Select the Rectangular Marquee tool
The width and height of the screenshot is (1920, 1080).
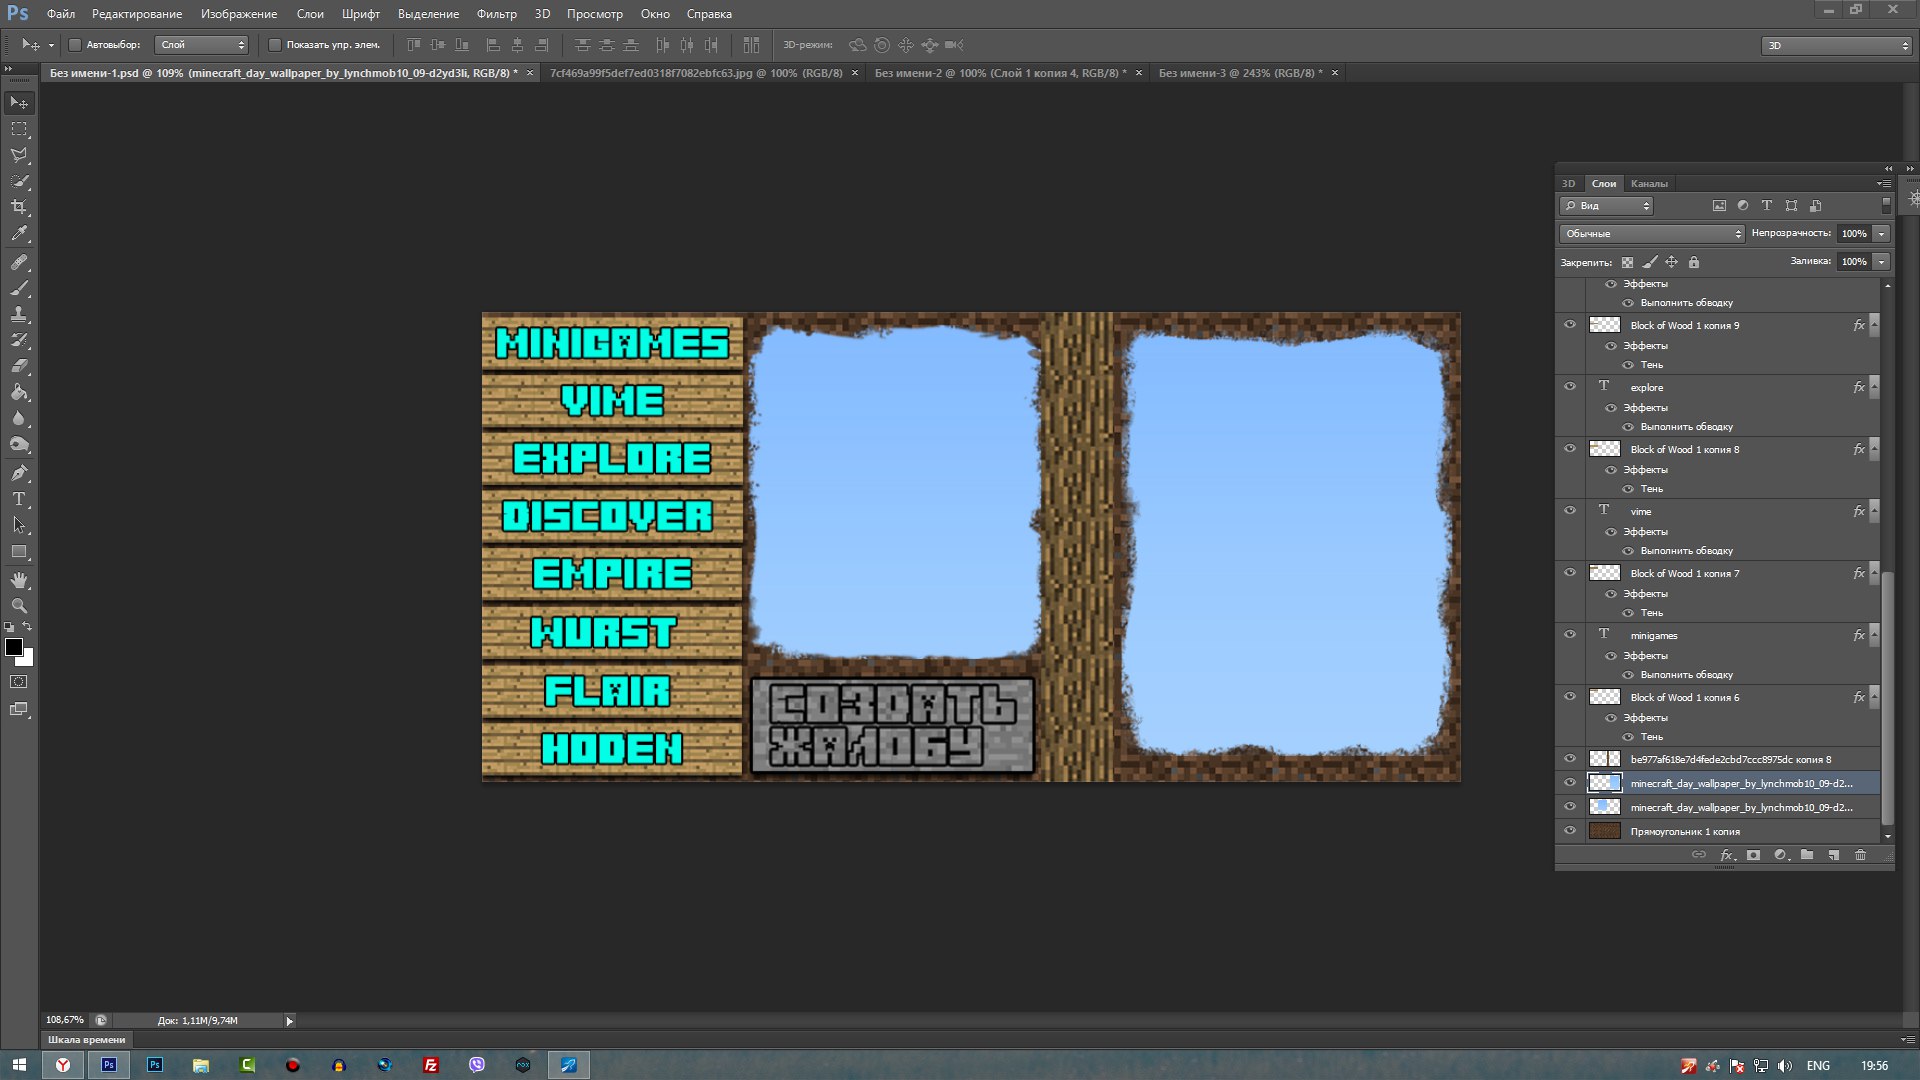pos(19,129)
